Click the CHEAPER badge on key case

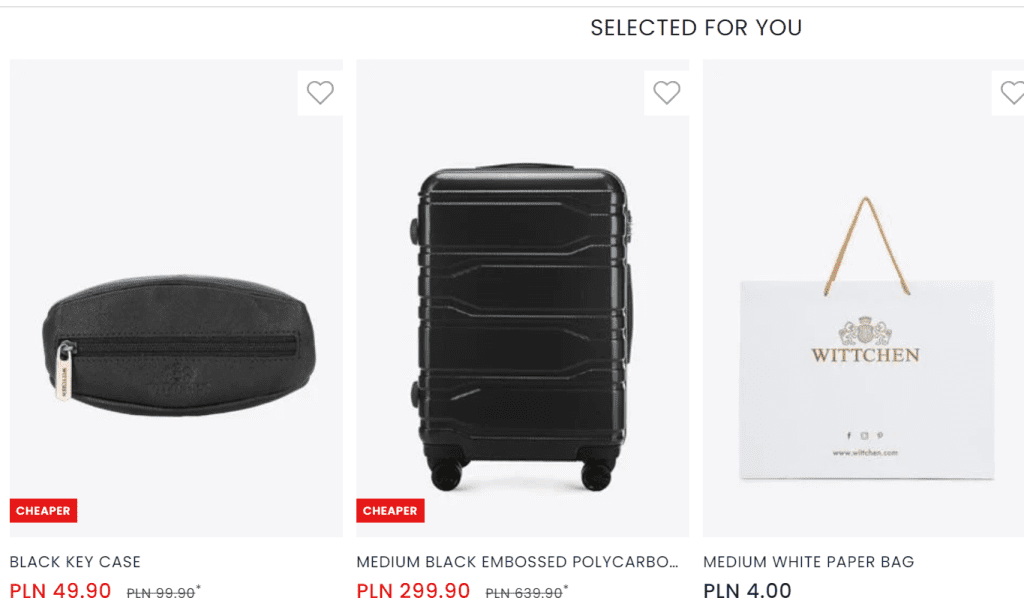tap(43, 511)
